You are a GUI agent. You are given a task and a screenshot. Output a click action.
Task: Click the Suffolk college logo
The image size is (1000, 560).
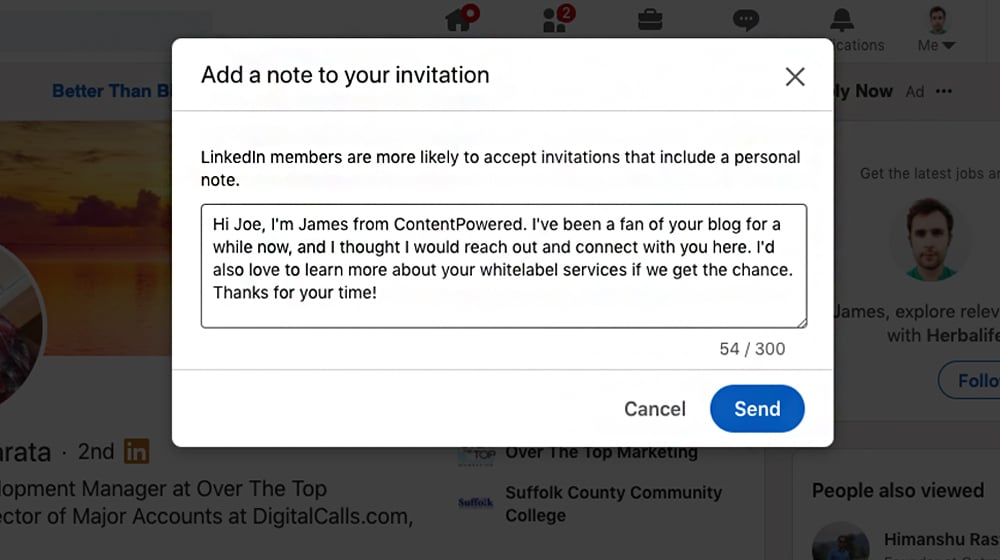pos(476,503)
